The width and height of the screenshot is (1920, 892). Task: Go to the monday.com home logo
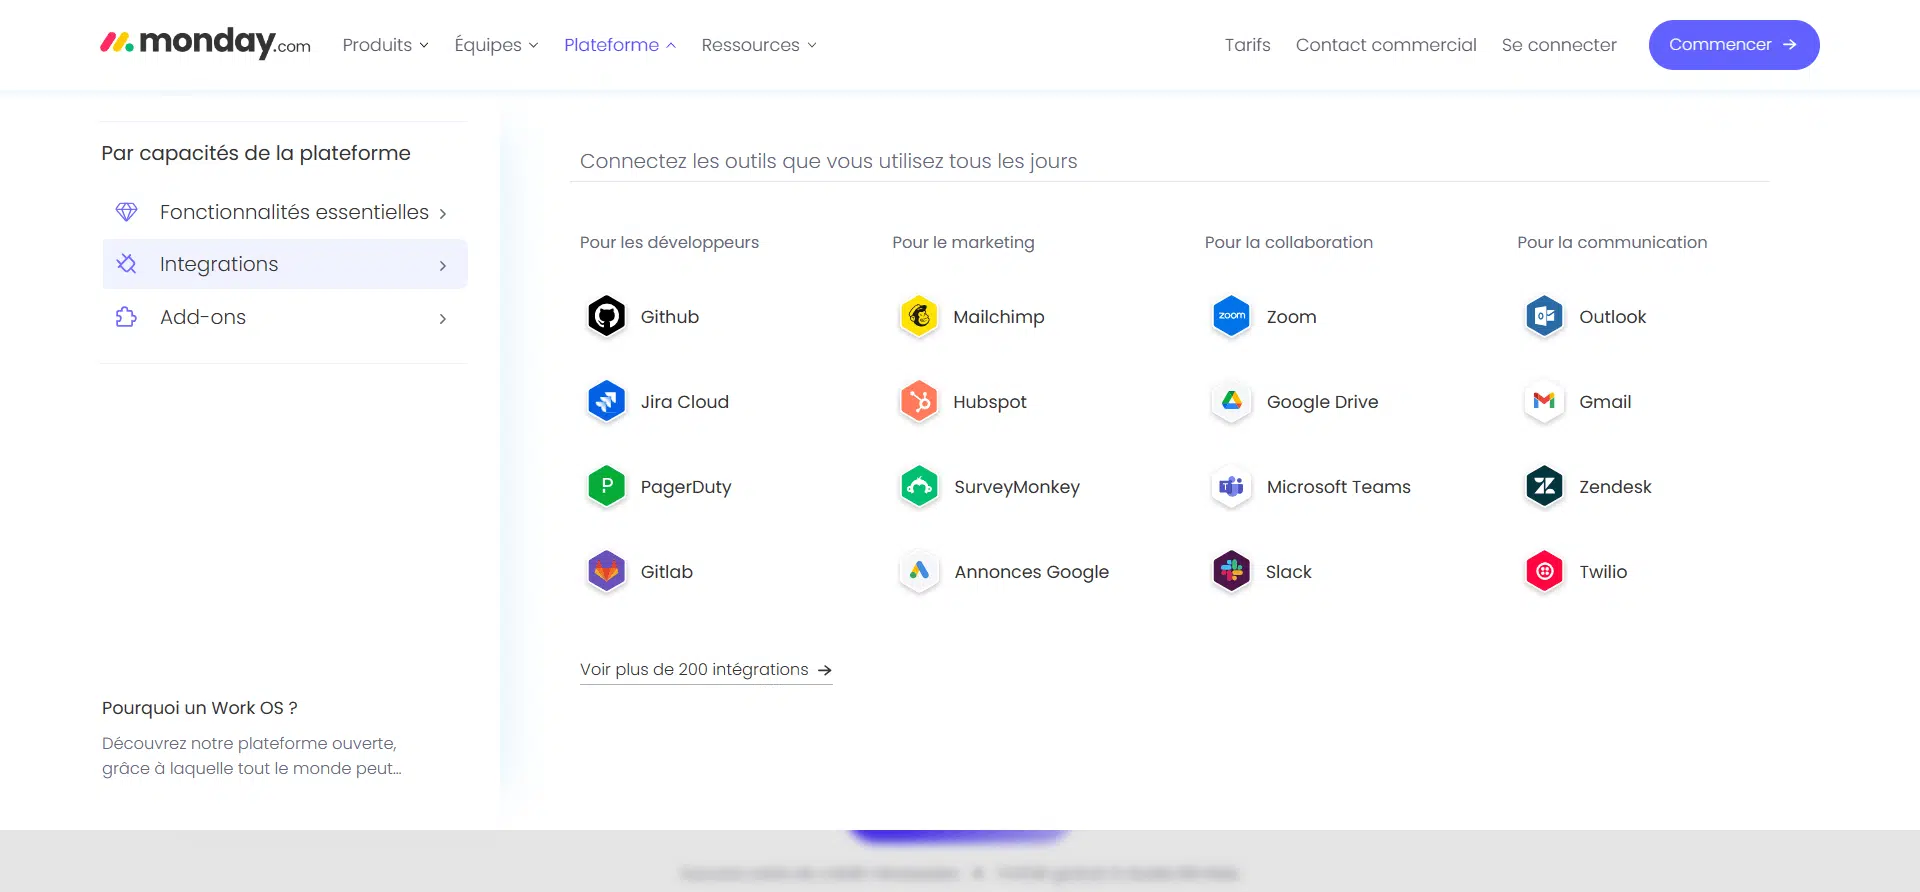206,44
